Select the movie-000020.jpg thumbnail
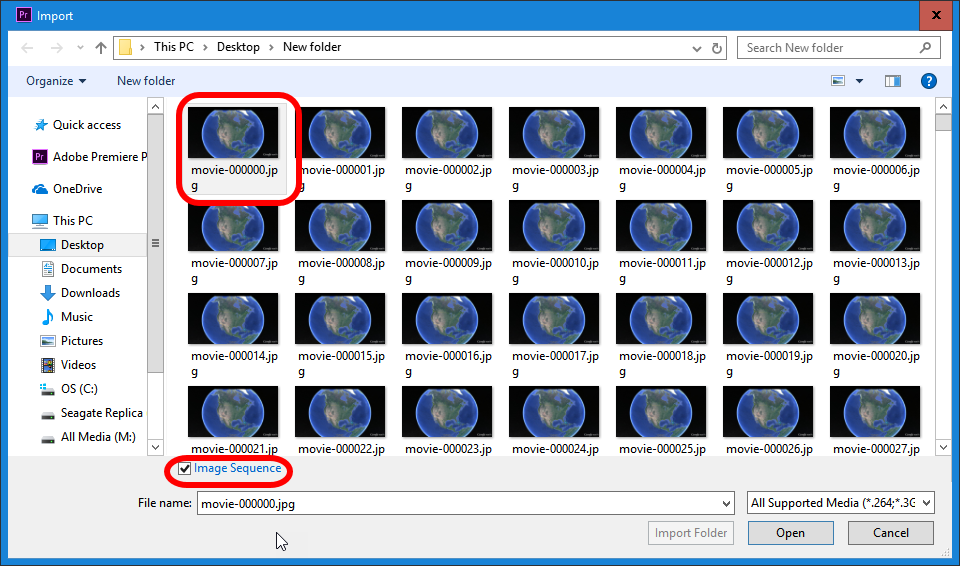 click(x=875, y=319)
